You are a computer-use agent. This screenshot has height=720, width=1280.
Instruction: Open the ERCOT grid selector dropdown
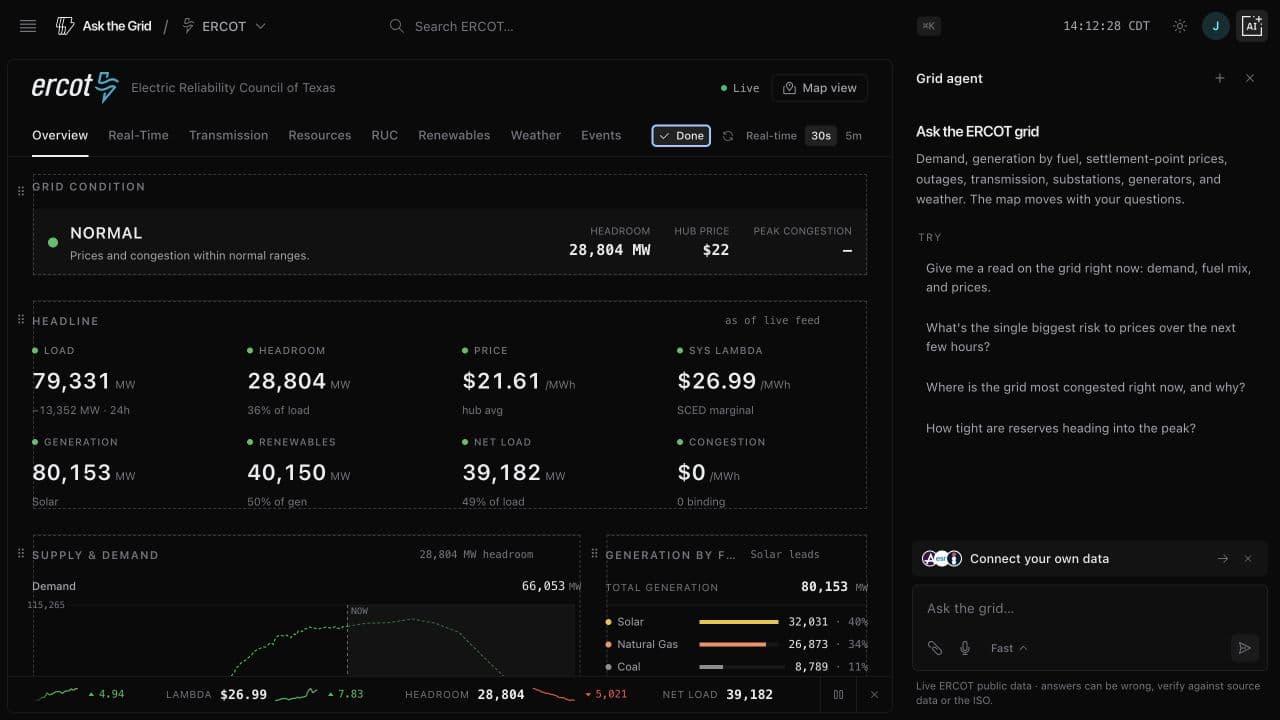tap(224, 26)
